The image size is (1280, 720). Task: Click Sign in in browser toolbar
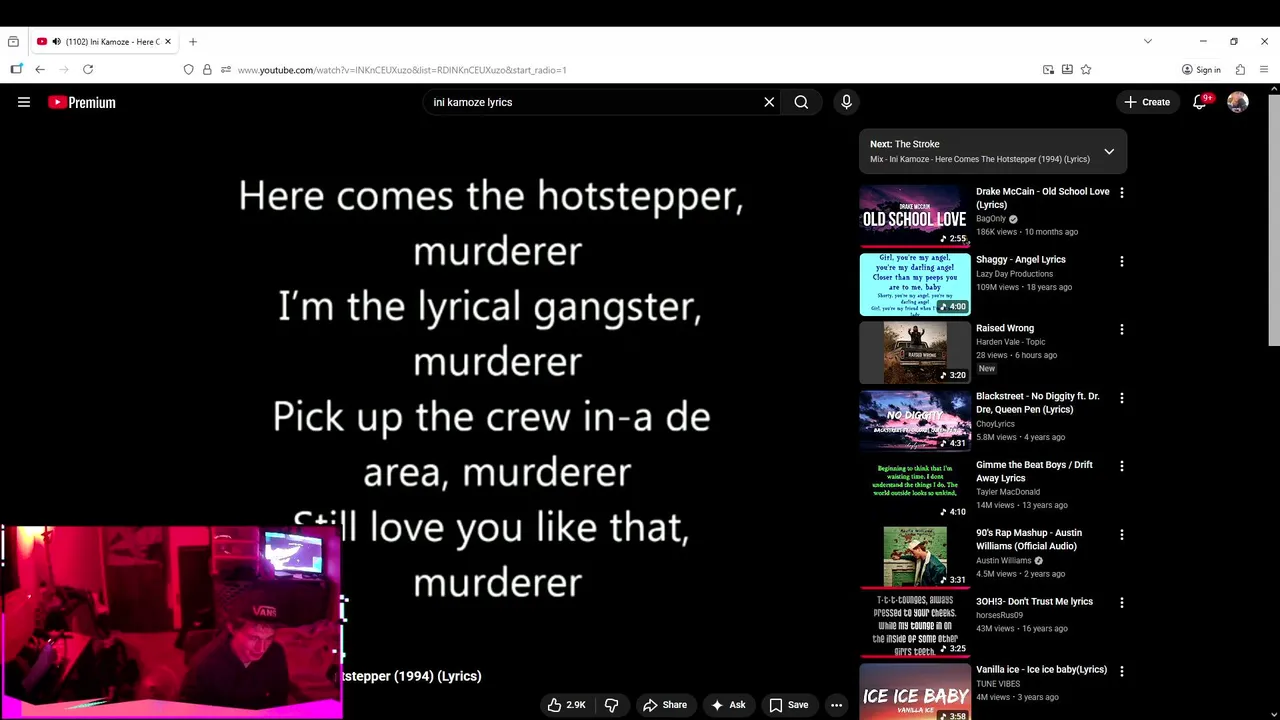pos(1201,70)
